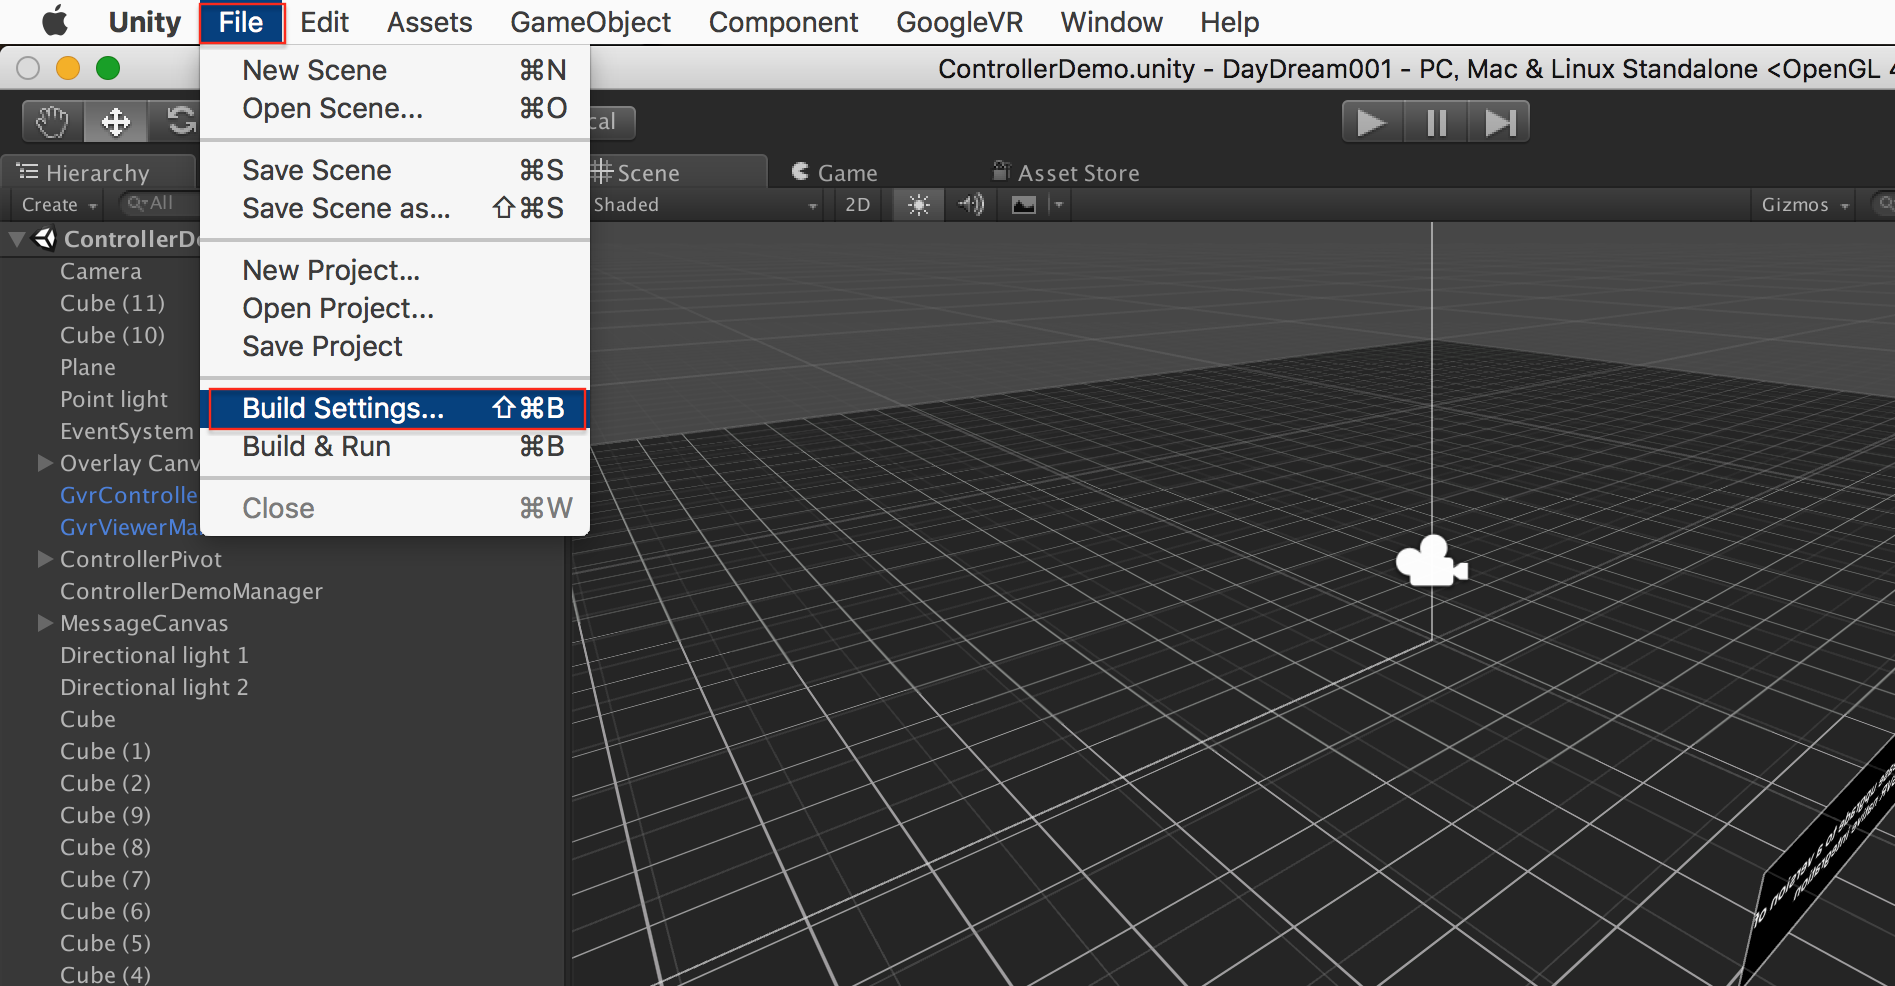1895x986 pixels.
Task: Open the Gizmos dropdown
Action: pyautogui.click(x=1805, y=205)
